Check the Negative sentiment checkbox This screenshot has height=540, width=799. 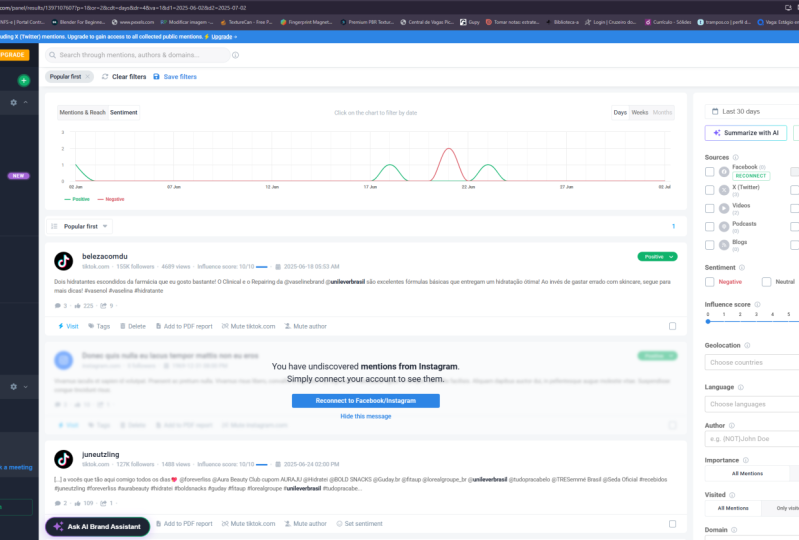pos(709,282)
